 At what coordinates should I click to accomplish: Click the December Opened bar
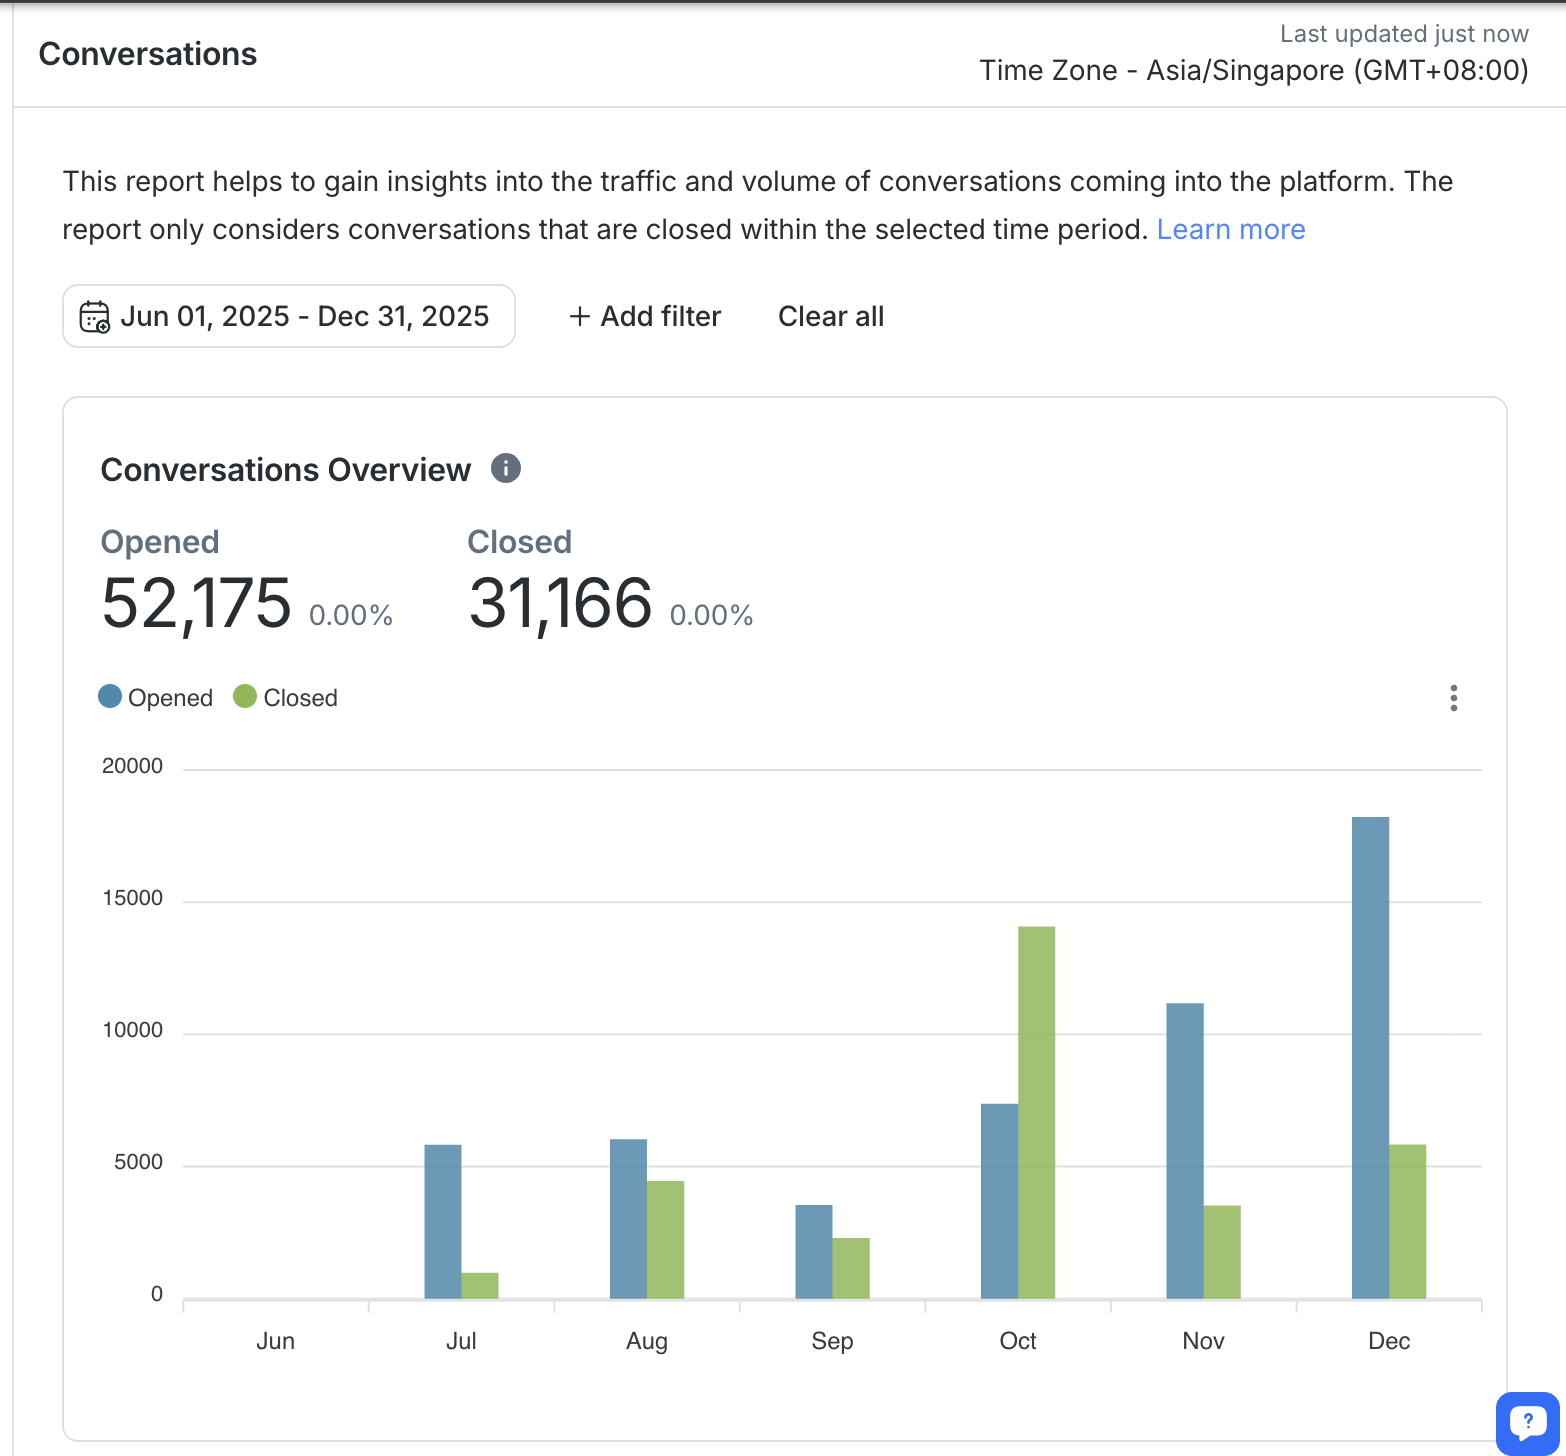(1370, 1058)
